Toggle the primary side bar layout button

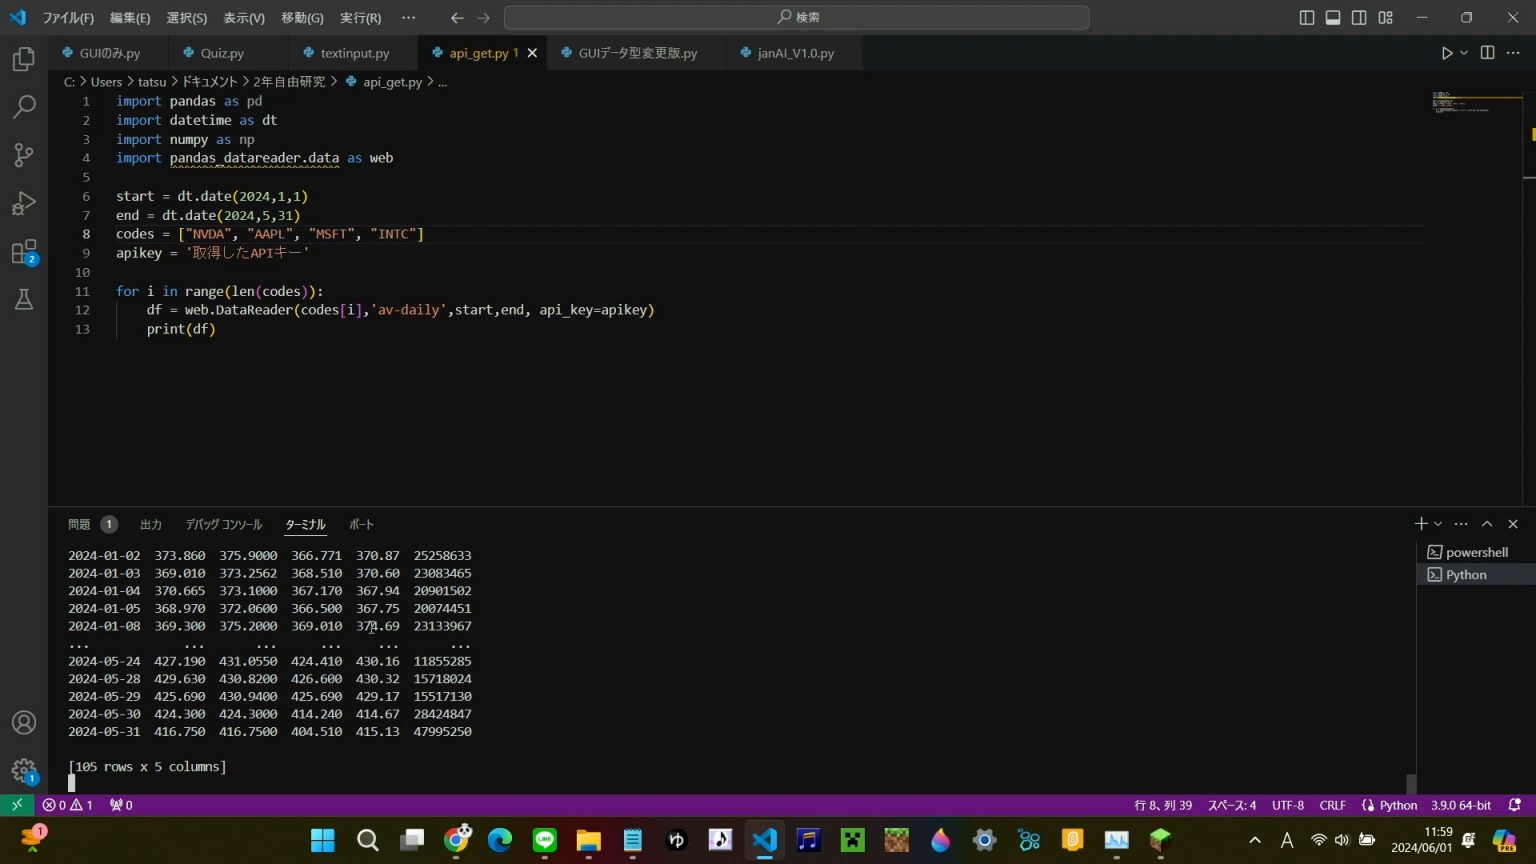tap(1307, 18)
